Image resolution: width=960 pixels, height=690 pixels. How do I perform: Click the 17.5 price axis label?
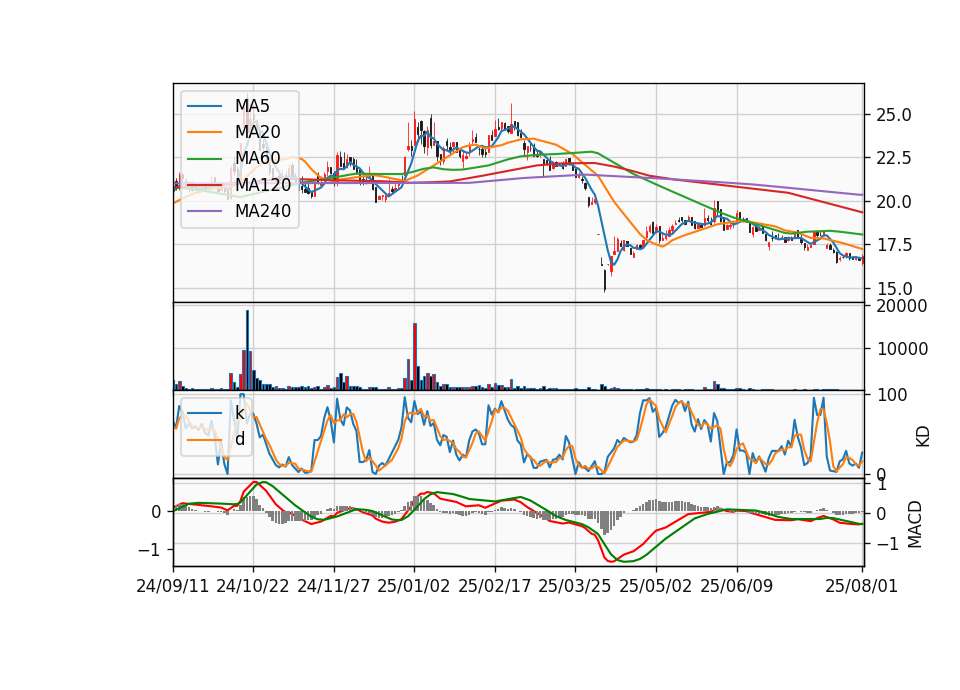pos(894,246)
